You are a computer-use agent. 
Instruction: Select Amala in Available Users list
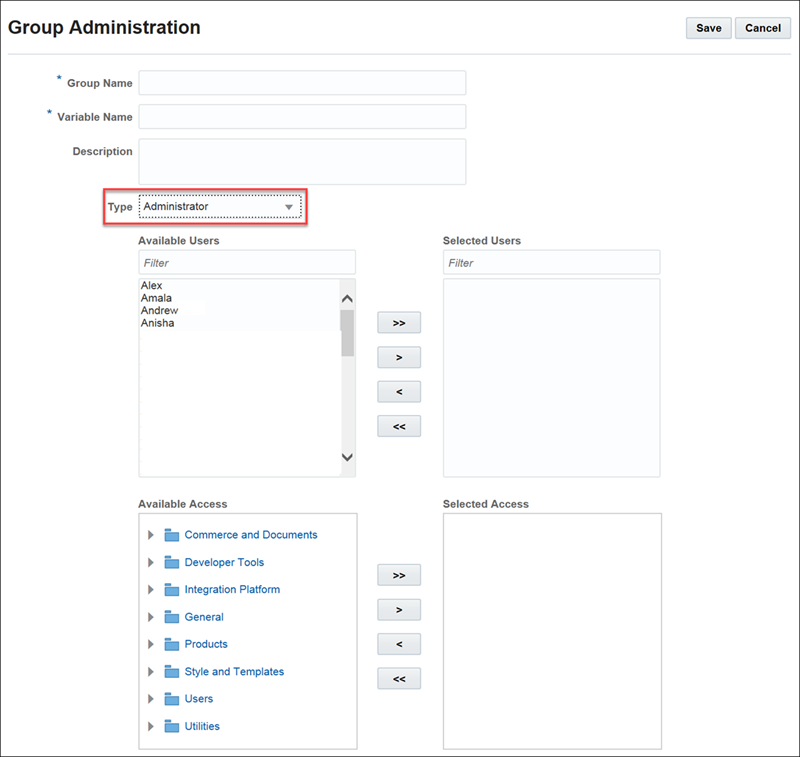tap(155, 298)
